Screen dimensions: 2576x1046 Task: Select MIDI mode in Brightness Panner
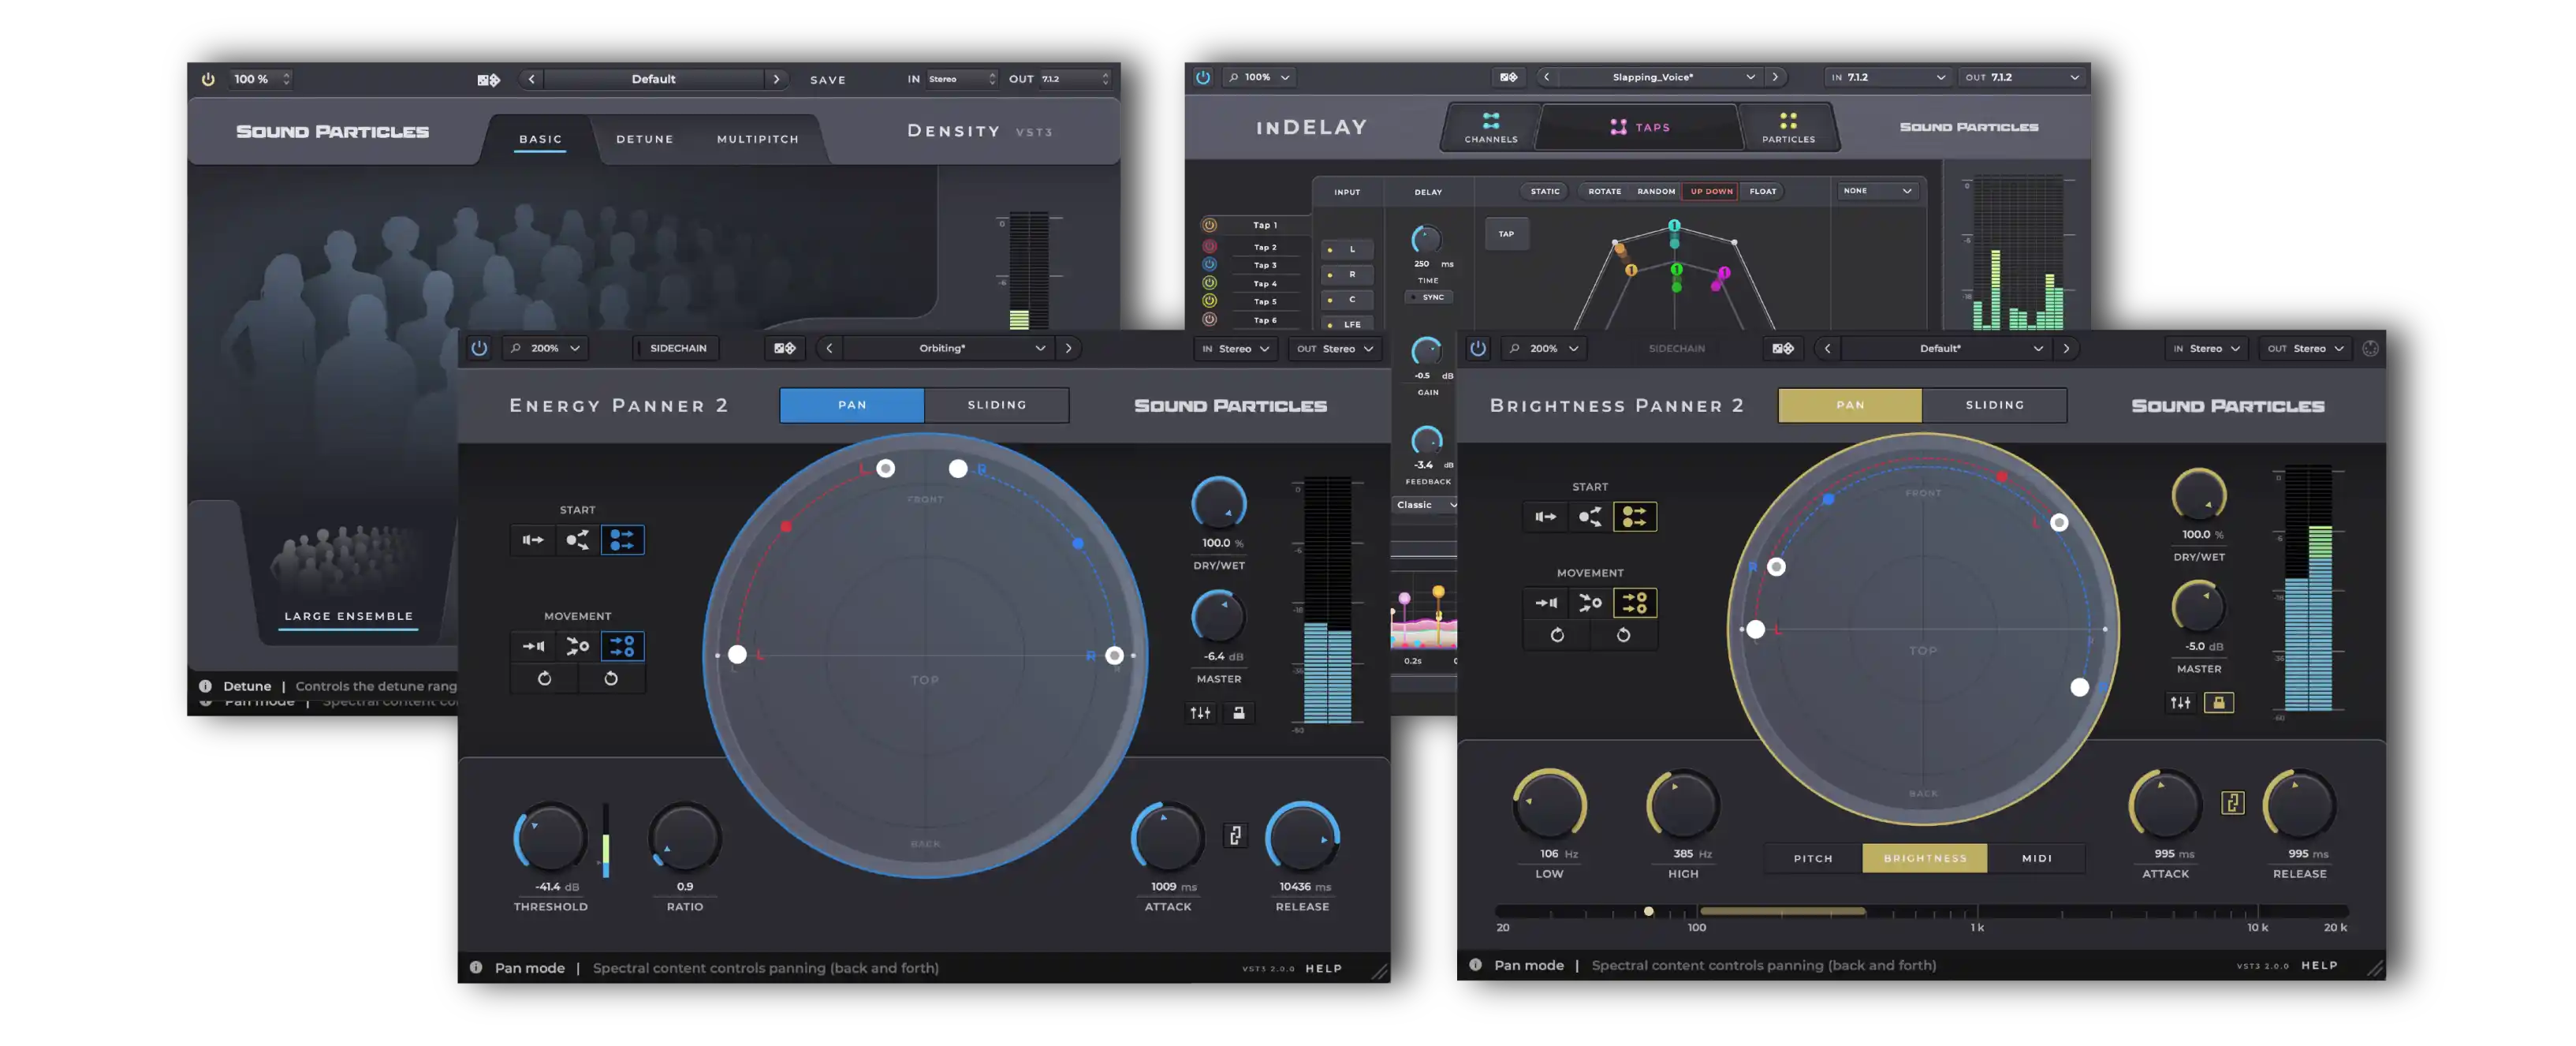(x=2036, y=858)
